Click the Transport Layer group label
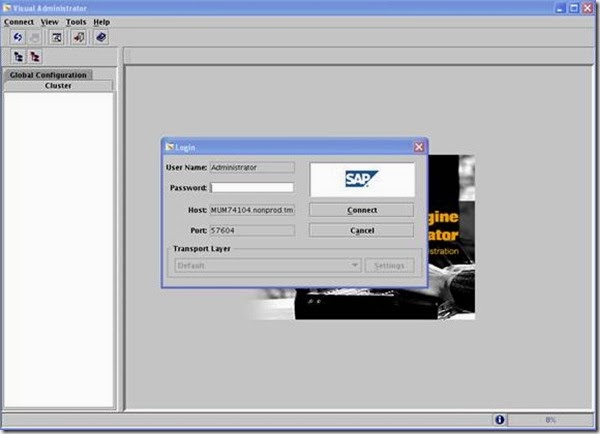The width and height of the screenshot is (600, 434). coord(202,249)
